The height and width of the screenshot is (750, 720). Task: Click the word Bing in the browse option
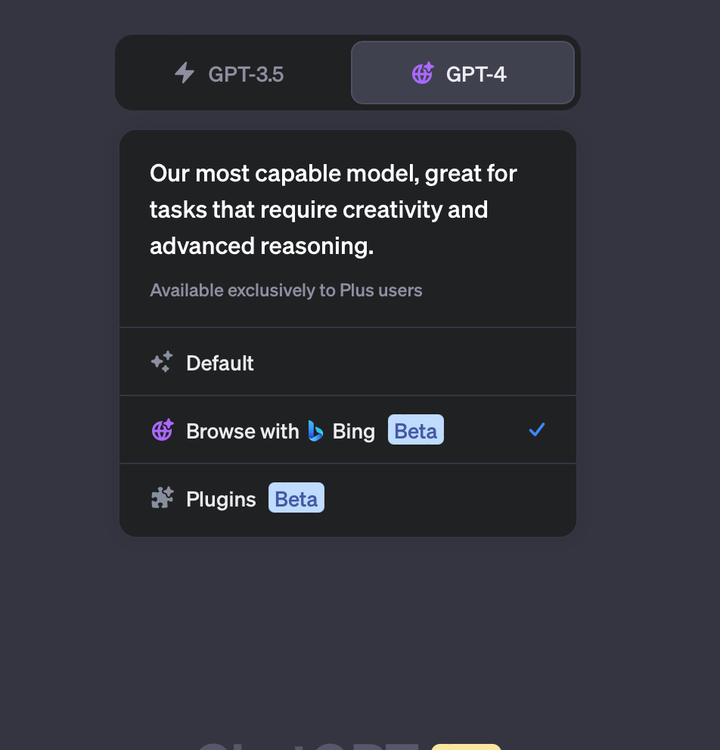coord(353,431)
